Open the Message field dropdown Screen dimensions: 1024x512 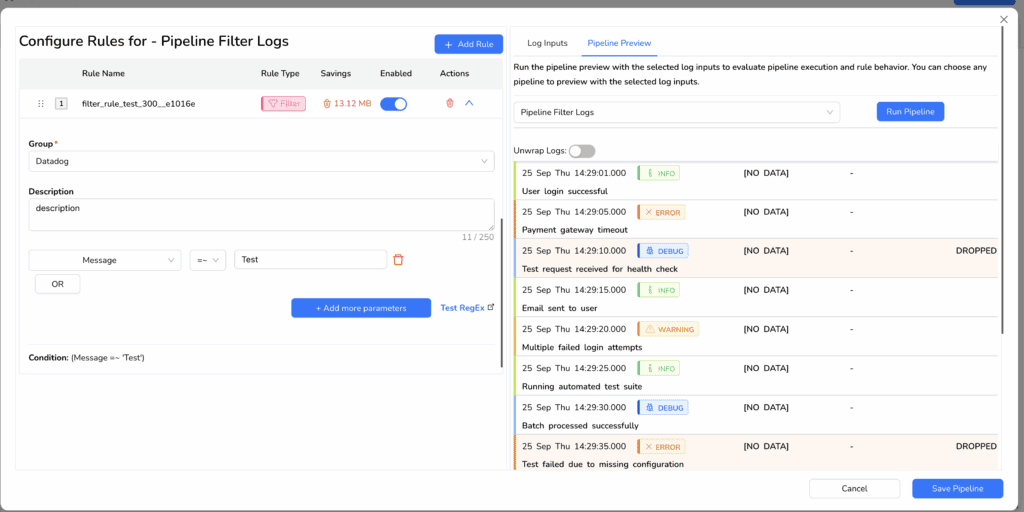105,260
